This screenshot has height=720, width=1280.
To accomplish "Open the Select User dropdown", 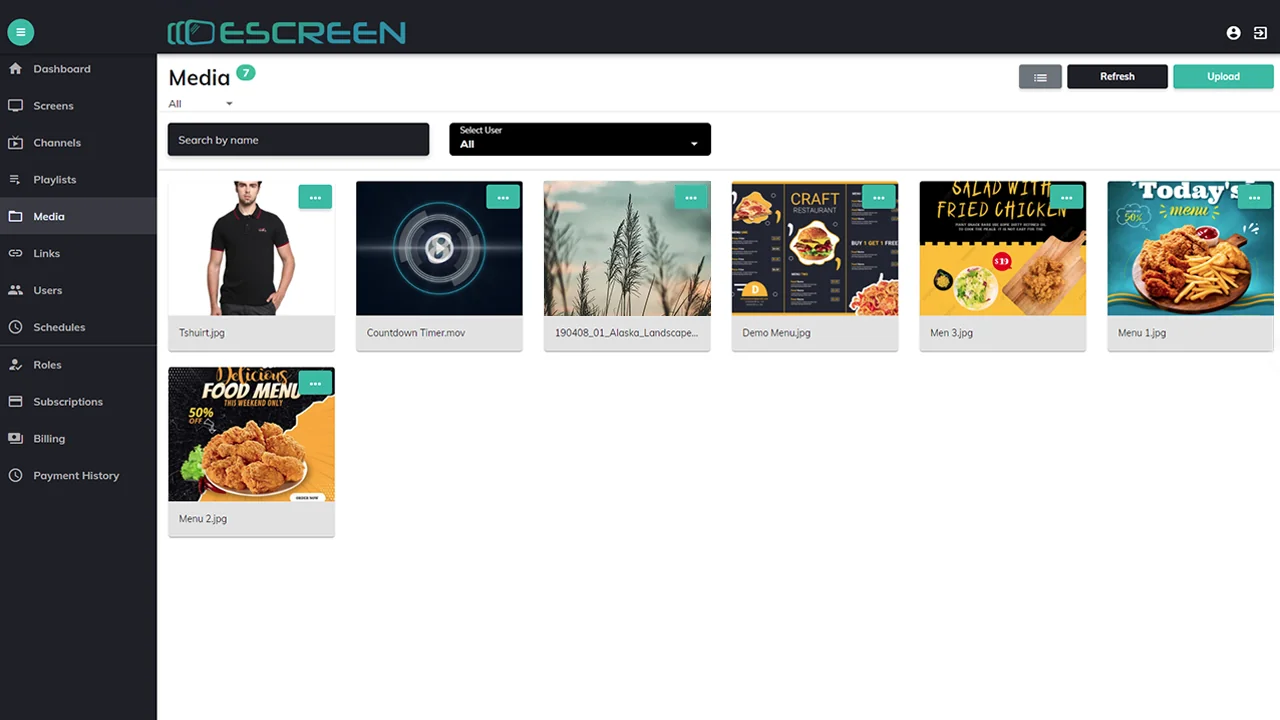I will pyautogui.click(x=580, y=139).
